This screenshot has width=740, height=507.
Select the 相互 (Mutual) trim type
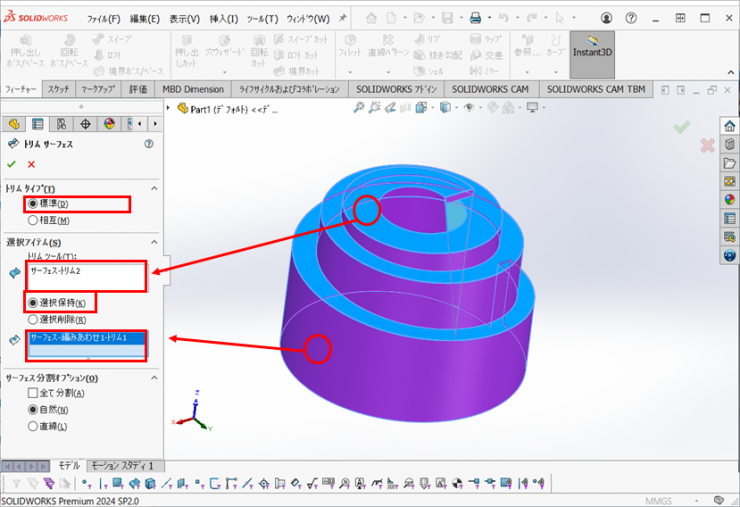tap(34, 220)
